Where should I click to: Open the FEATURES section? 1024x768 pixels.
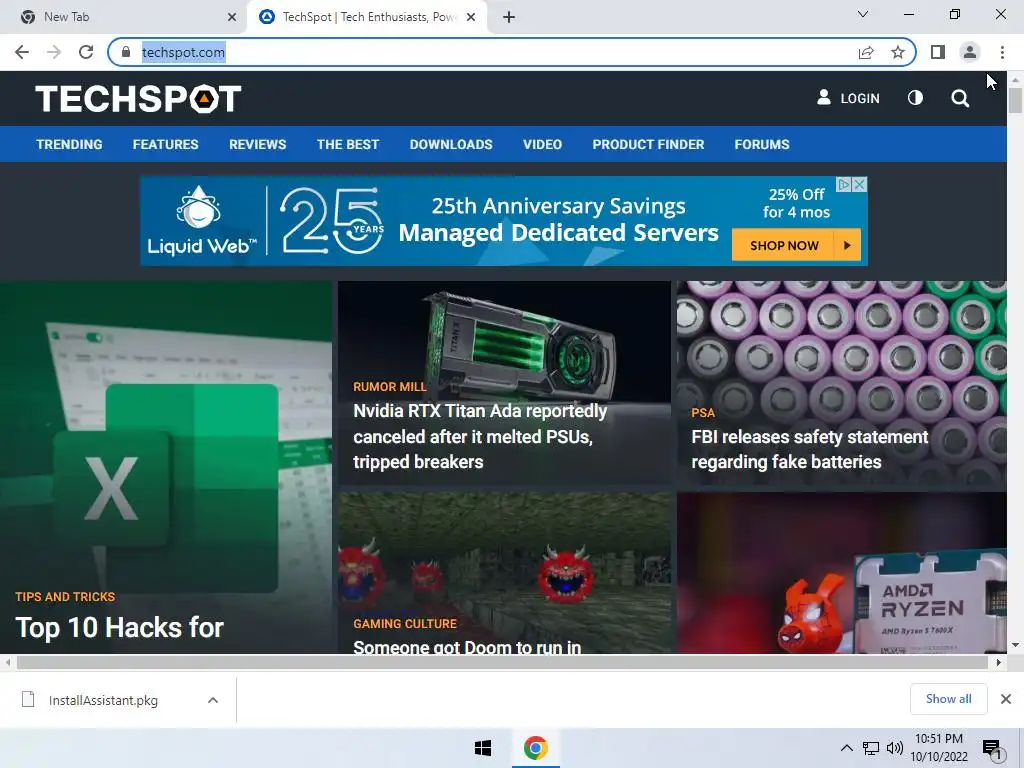165,144
